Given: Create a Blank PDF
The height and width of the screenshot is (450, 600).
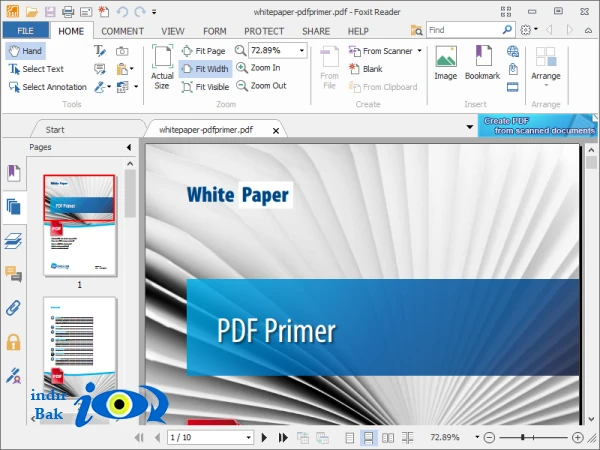Looking at the screenshot, I should tap(365, 69).
